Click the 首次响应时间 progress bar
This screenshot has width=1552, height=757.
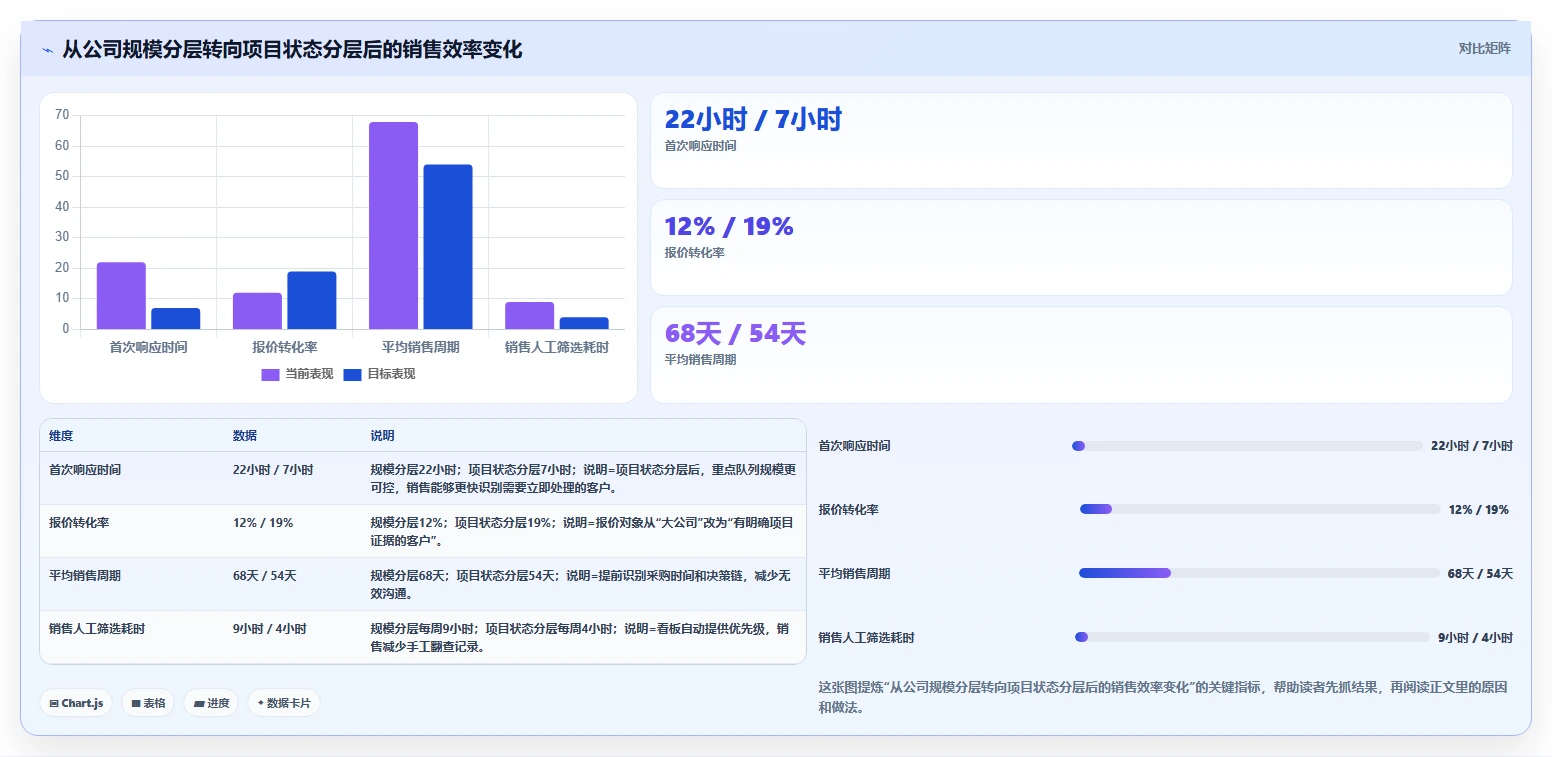(x=1247, y=446)
